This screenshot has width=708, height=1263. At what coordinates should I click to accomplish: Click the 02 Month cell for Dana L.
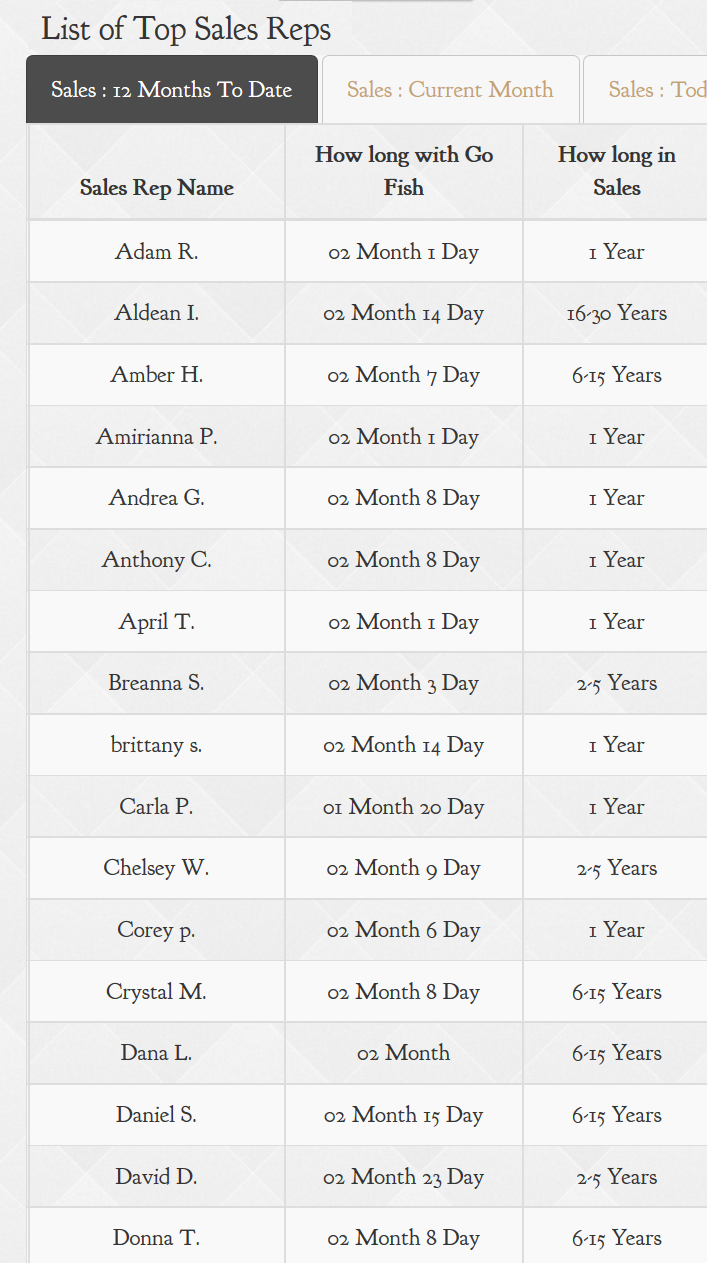coord(404,1053)
